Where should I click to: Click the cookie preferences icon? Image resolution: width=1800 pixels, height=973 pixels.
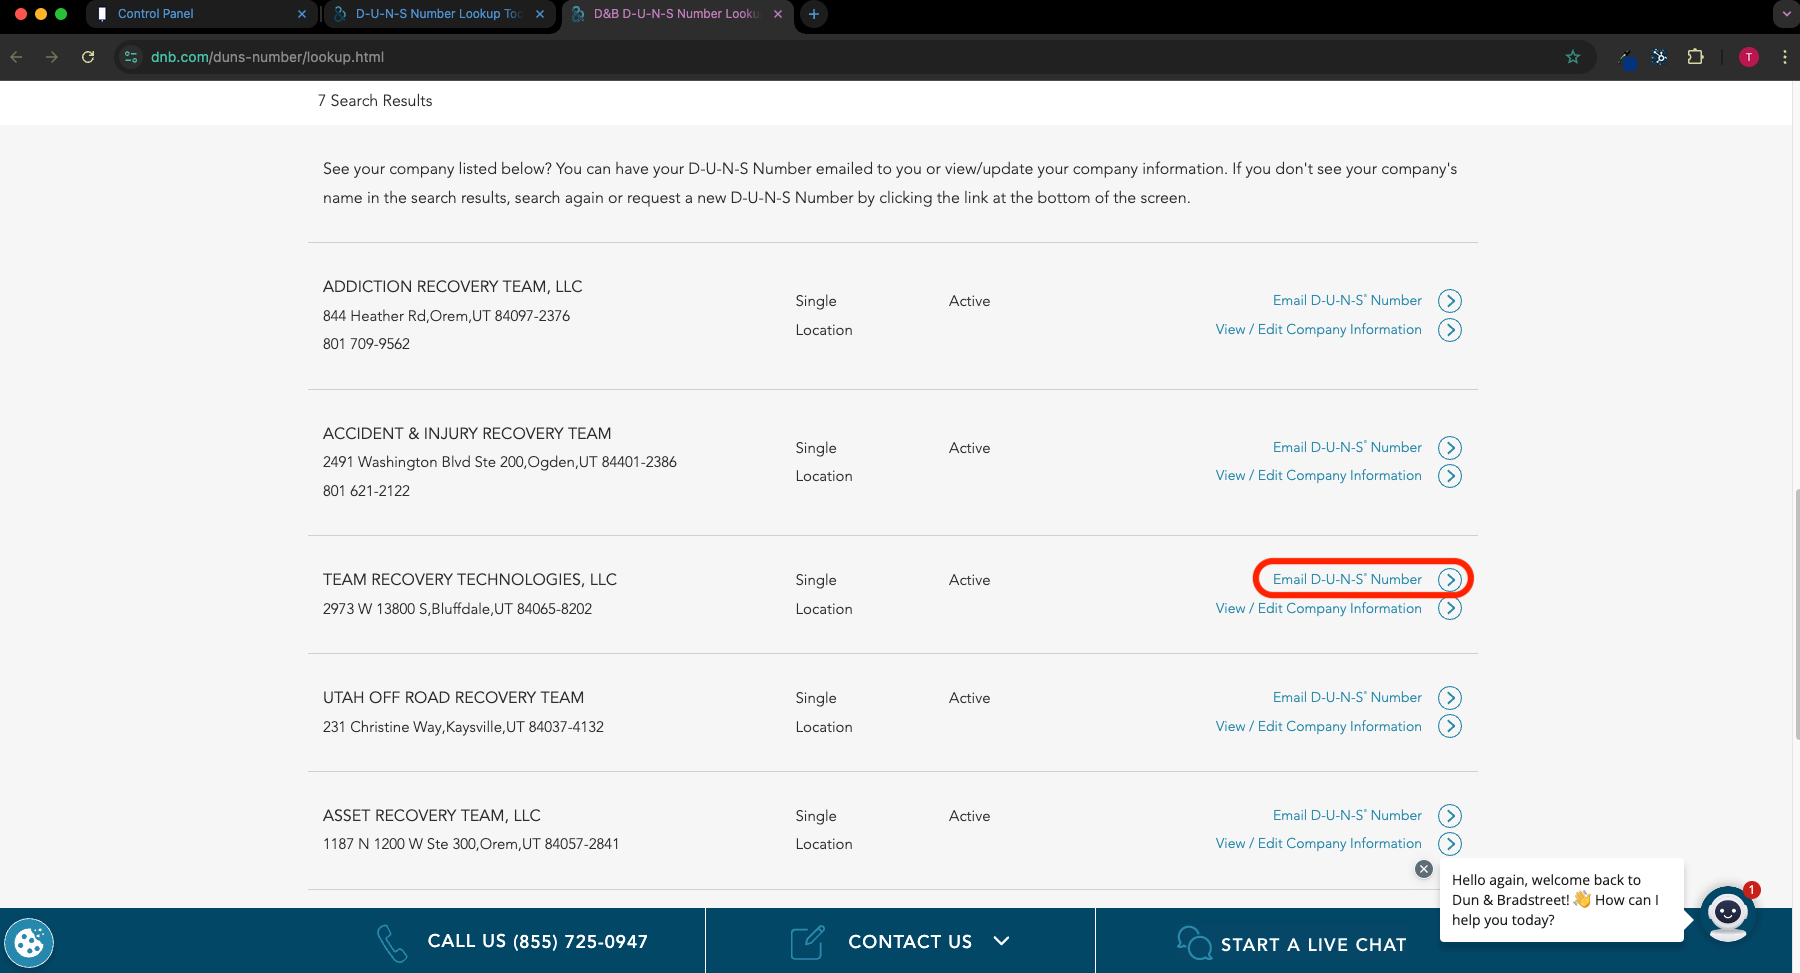pos(29,942)
